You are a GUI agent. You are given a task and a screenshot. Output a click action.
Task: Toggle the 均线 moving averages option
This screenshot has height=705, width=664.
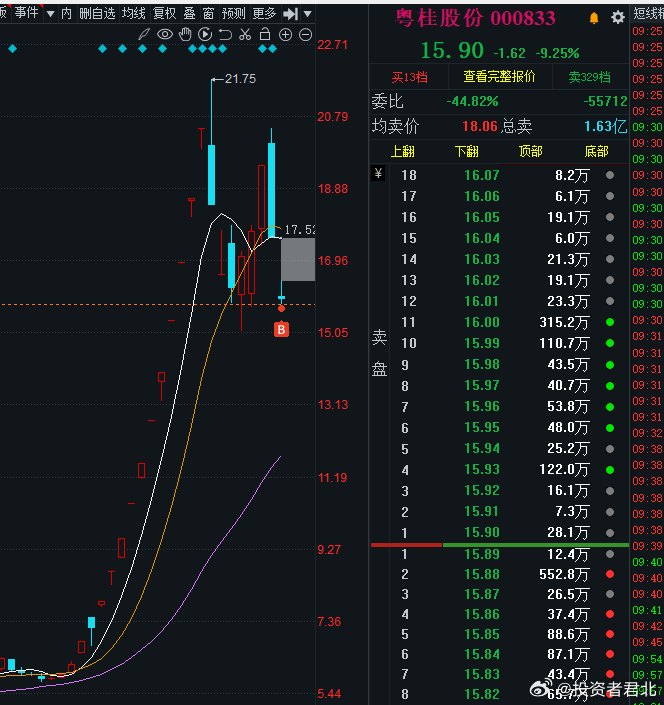134,13
